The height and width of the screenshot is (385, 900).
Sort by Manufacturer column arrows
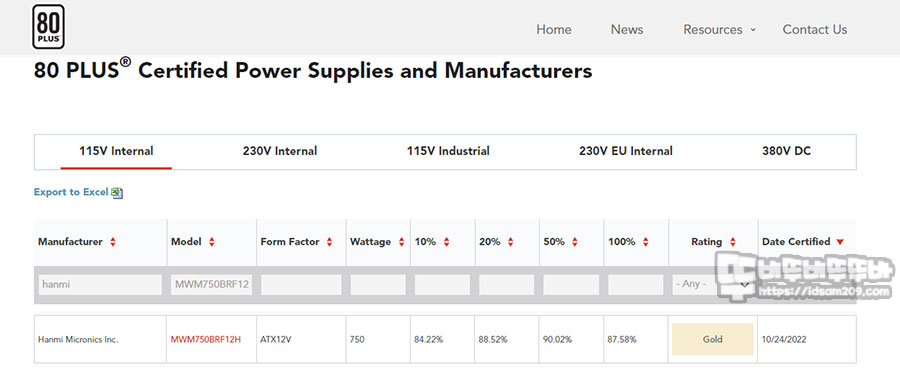pos(112,242)
